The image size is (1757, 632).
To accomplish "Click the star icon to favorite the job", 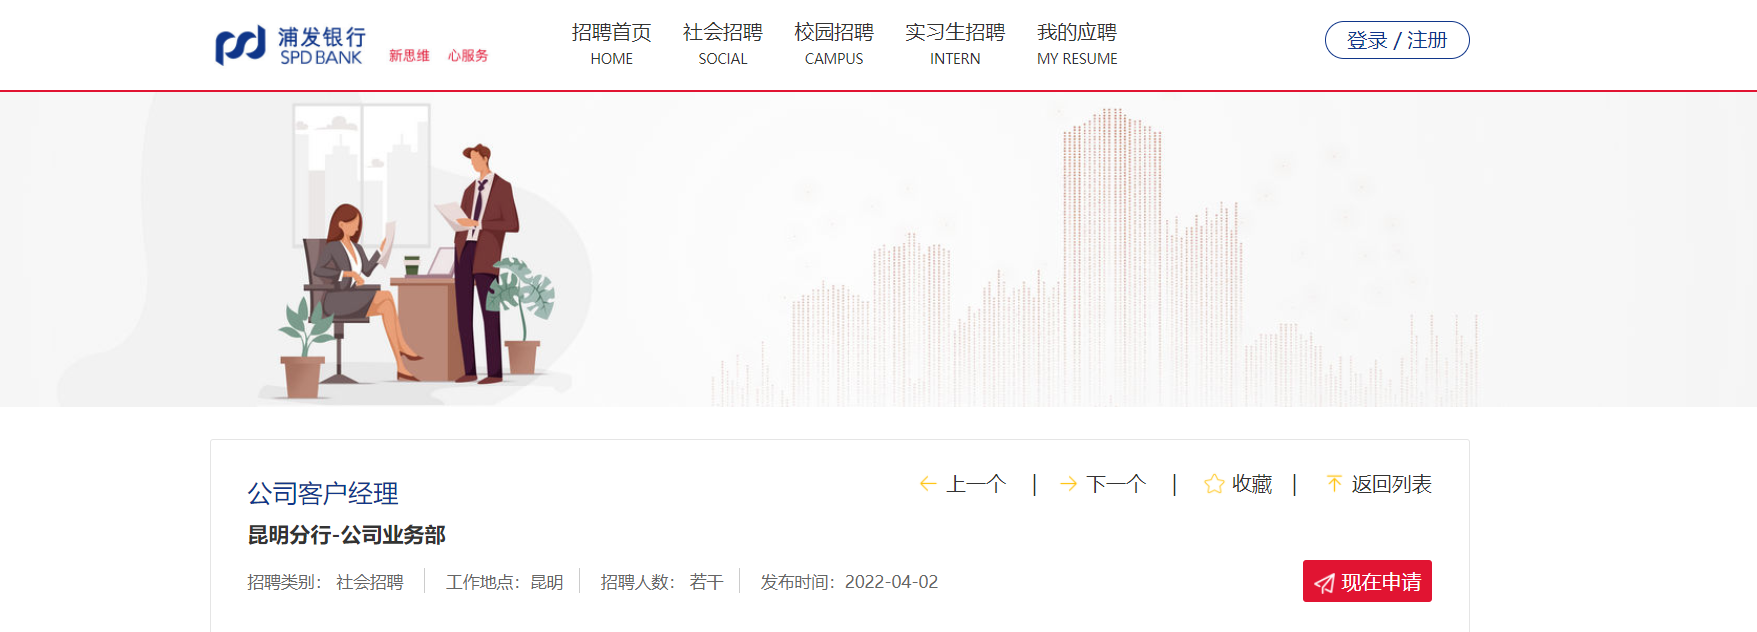I will 1214,484.
